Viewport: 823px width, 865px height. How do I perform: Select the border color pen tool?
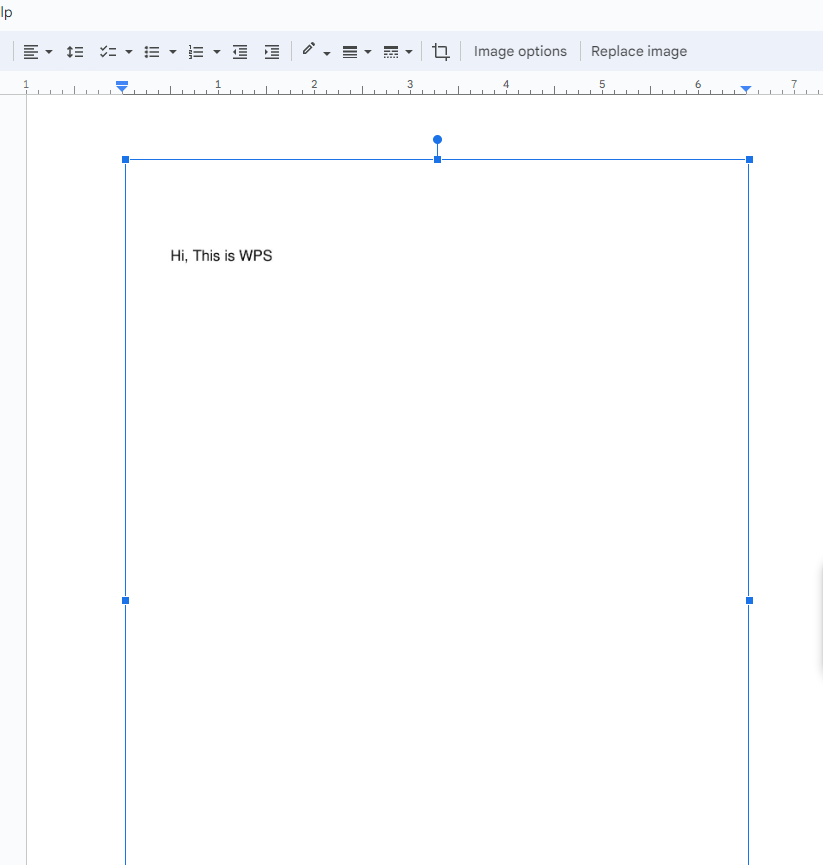309,50
